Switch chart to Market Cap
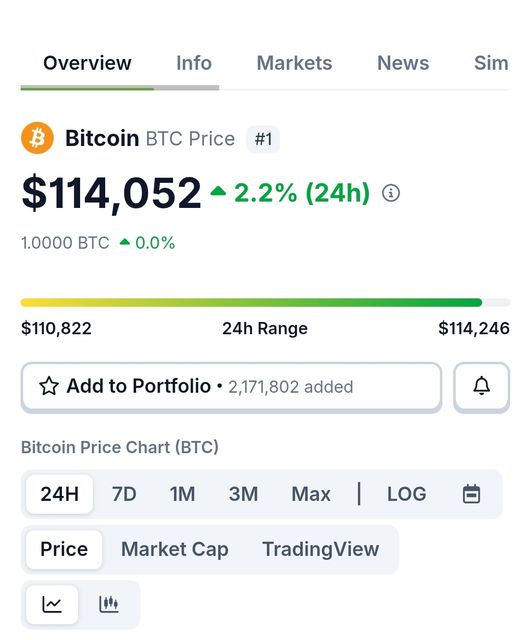The image size is (520, 640). coord(175,549)
